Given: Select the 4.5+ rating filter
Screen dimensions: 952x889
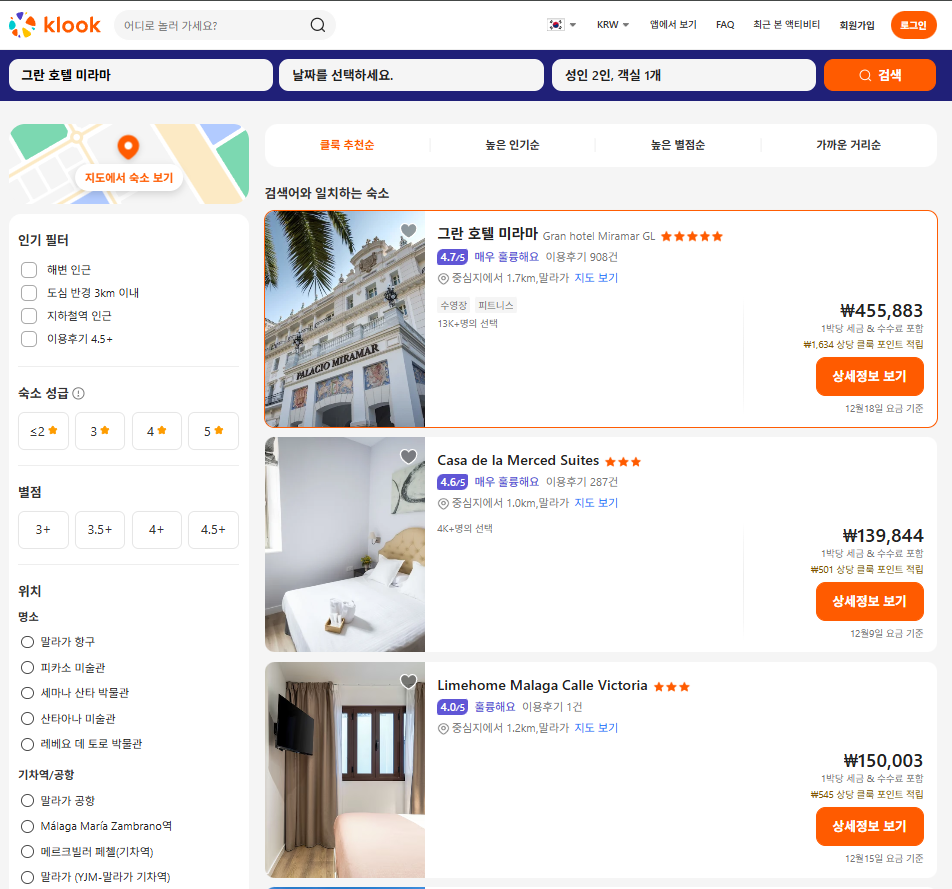Looking at the screenshot, I should [213, 530].
